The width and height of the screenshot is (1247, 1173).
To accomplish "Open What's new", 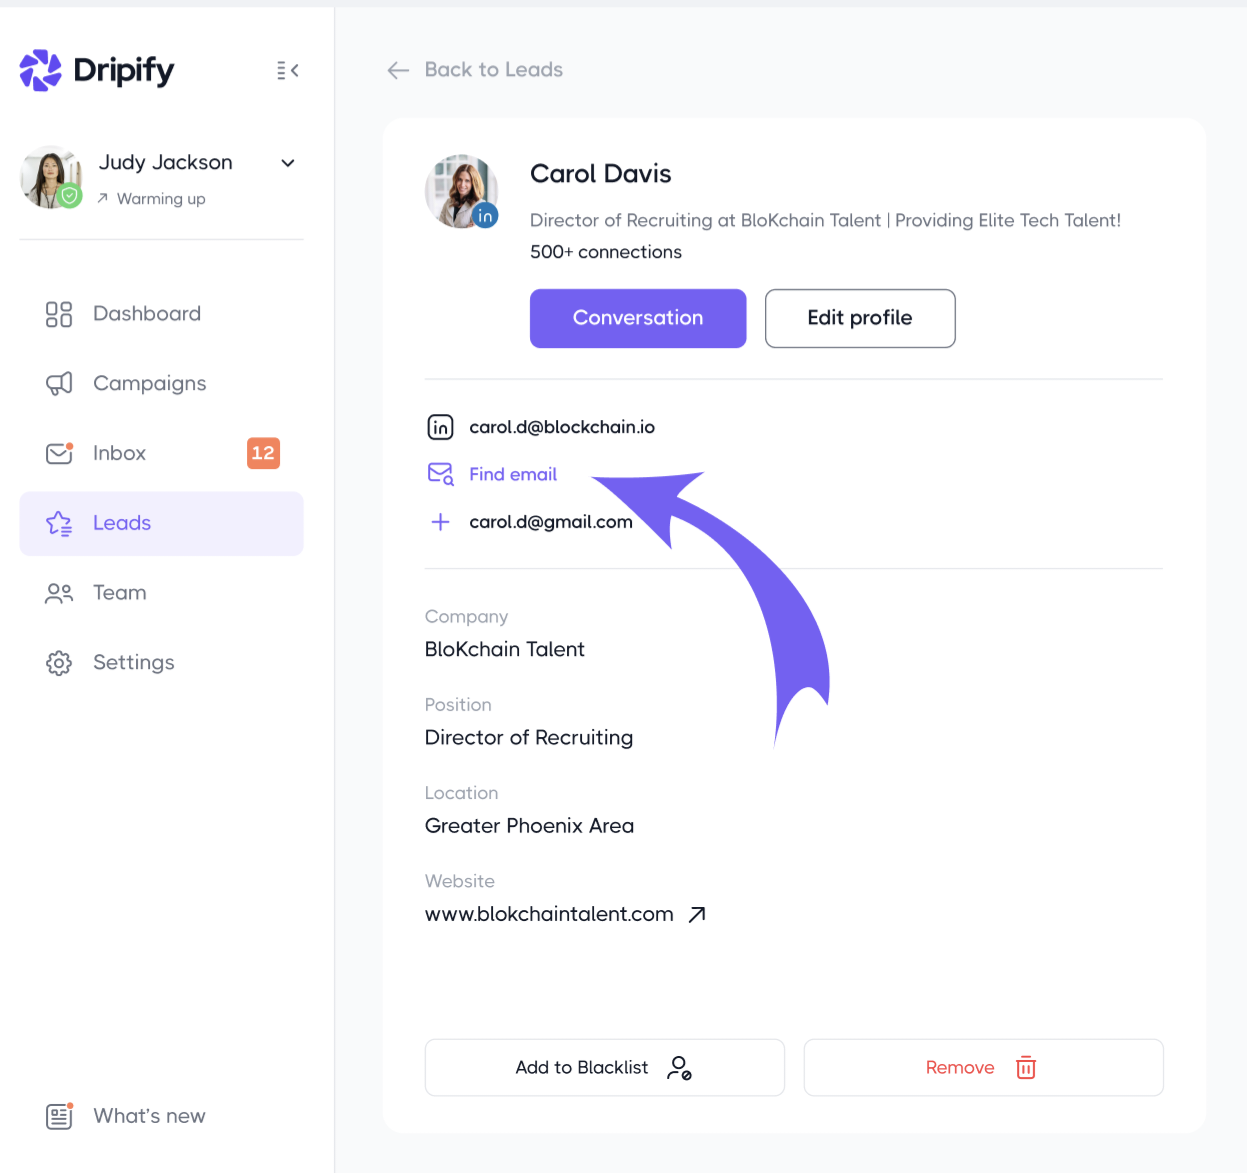I will click(x=149, y=1116).
